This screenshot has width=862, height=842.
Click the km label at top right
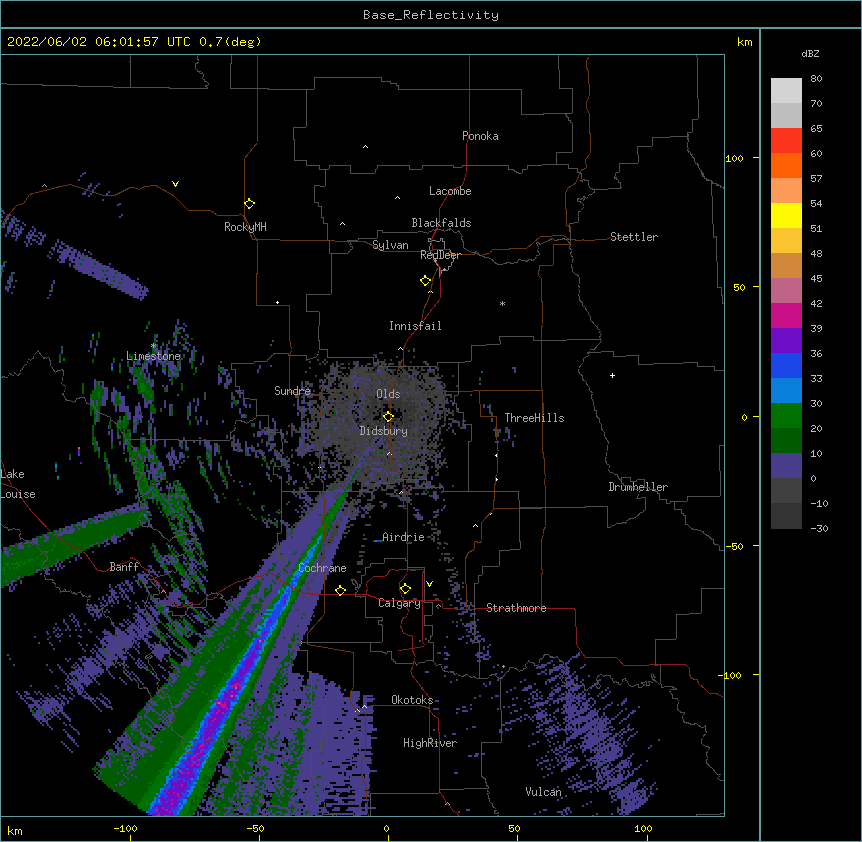[x=744, y=42]
